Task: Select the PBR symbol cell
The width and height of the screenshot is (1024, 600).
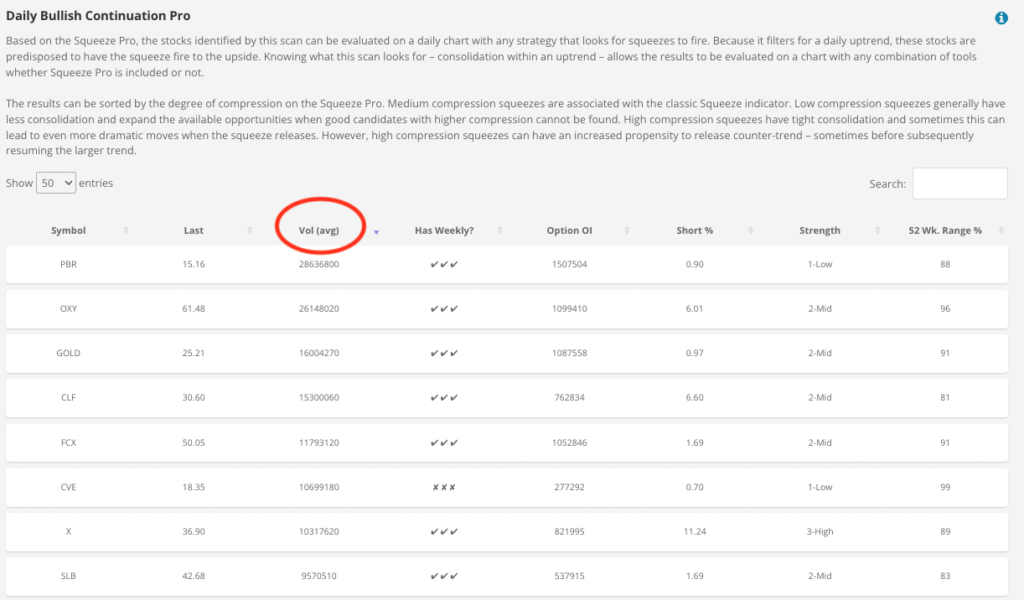Action: pyautogui.click(x=69, y=264)
